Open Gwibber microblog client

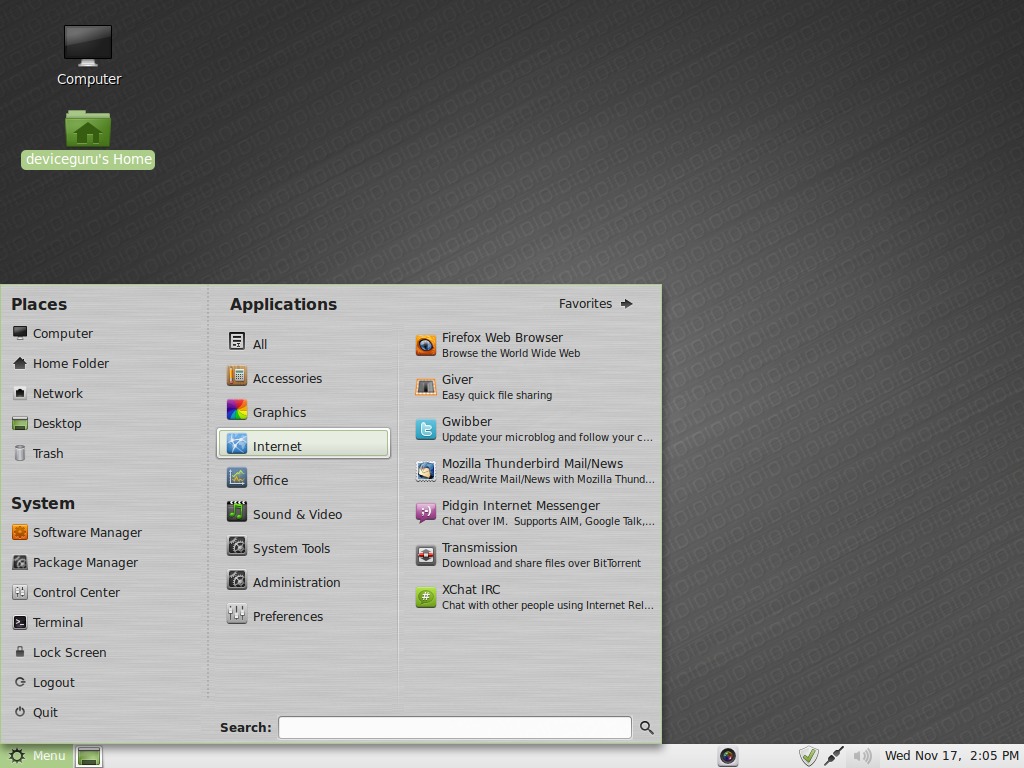pos(534,429)
